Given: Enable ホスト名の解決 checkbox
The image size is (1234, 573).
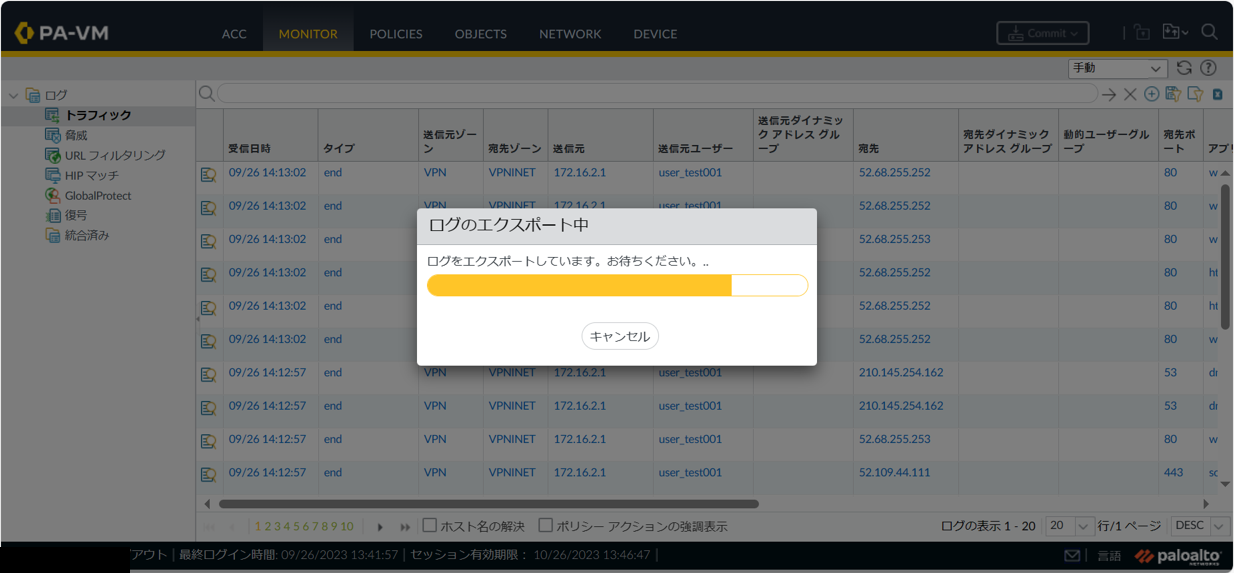Looking at the screenshot, I should 430,525.
